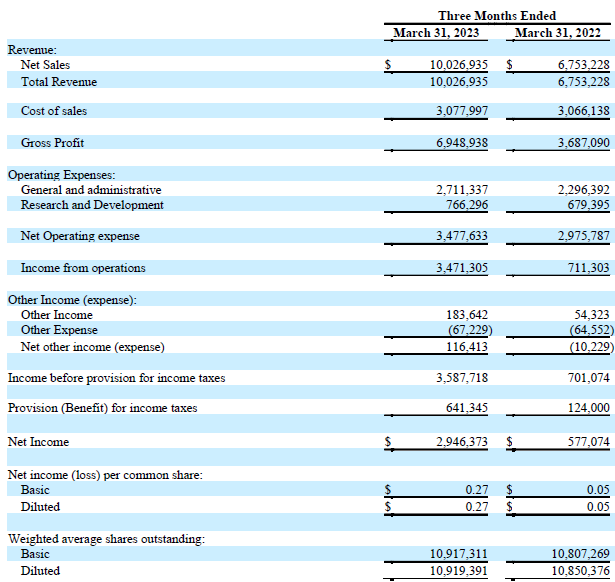Select weighted basic shares 10,917,311
The width and height of the screenshot is (615, 582).
click(459, 554)
